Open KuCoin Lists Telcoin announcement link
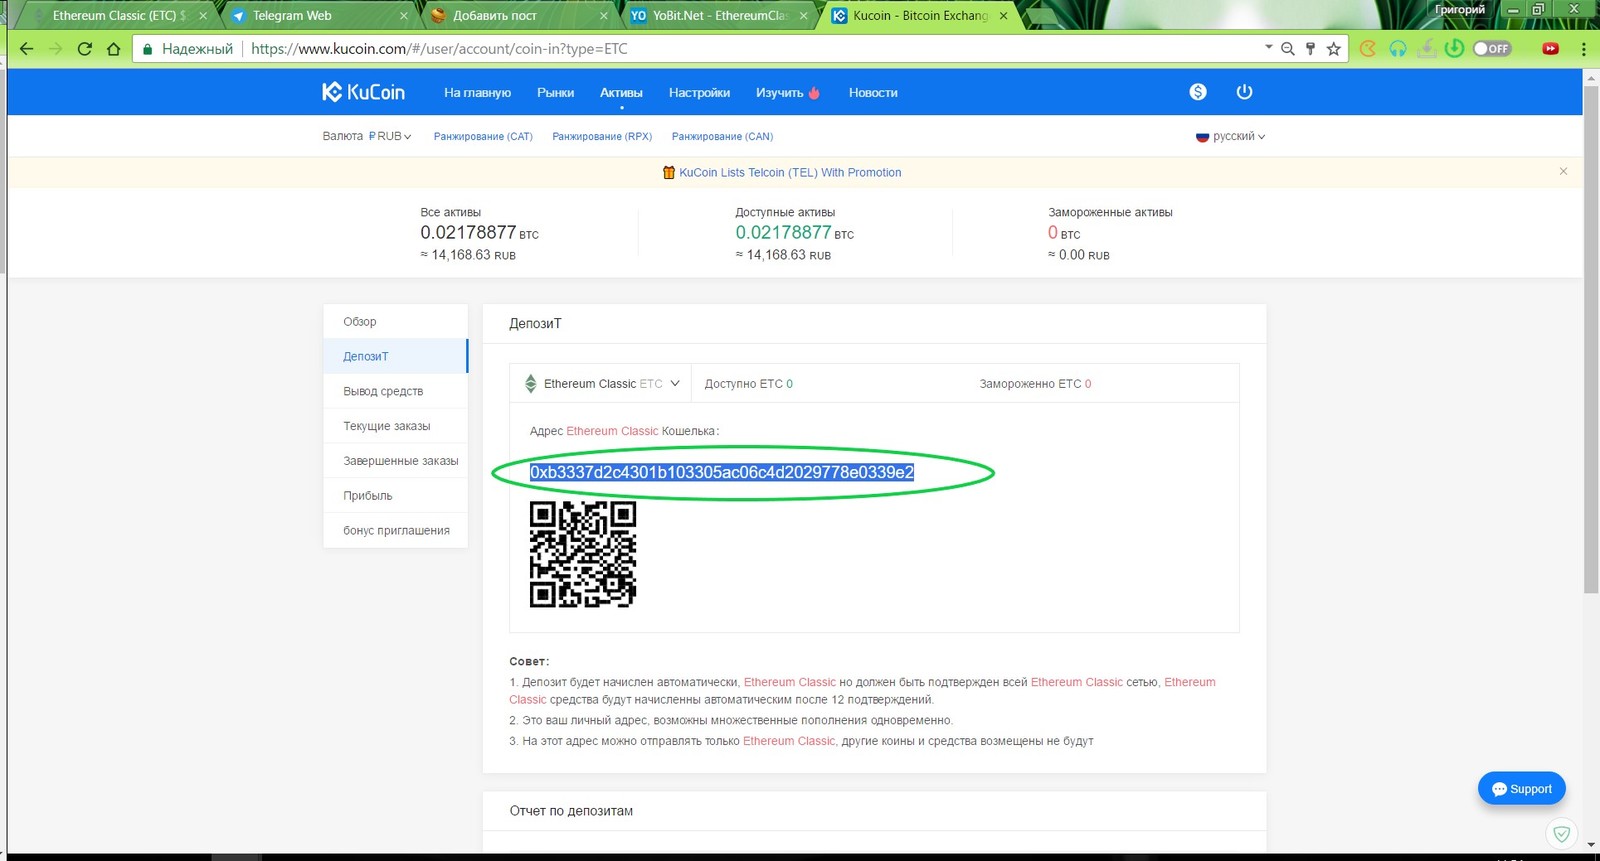Screen dimensions: 1600x861 point(790,172)
